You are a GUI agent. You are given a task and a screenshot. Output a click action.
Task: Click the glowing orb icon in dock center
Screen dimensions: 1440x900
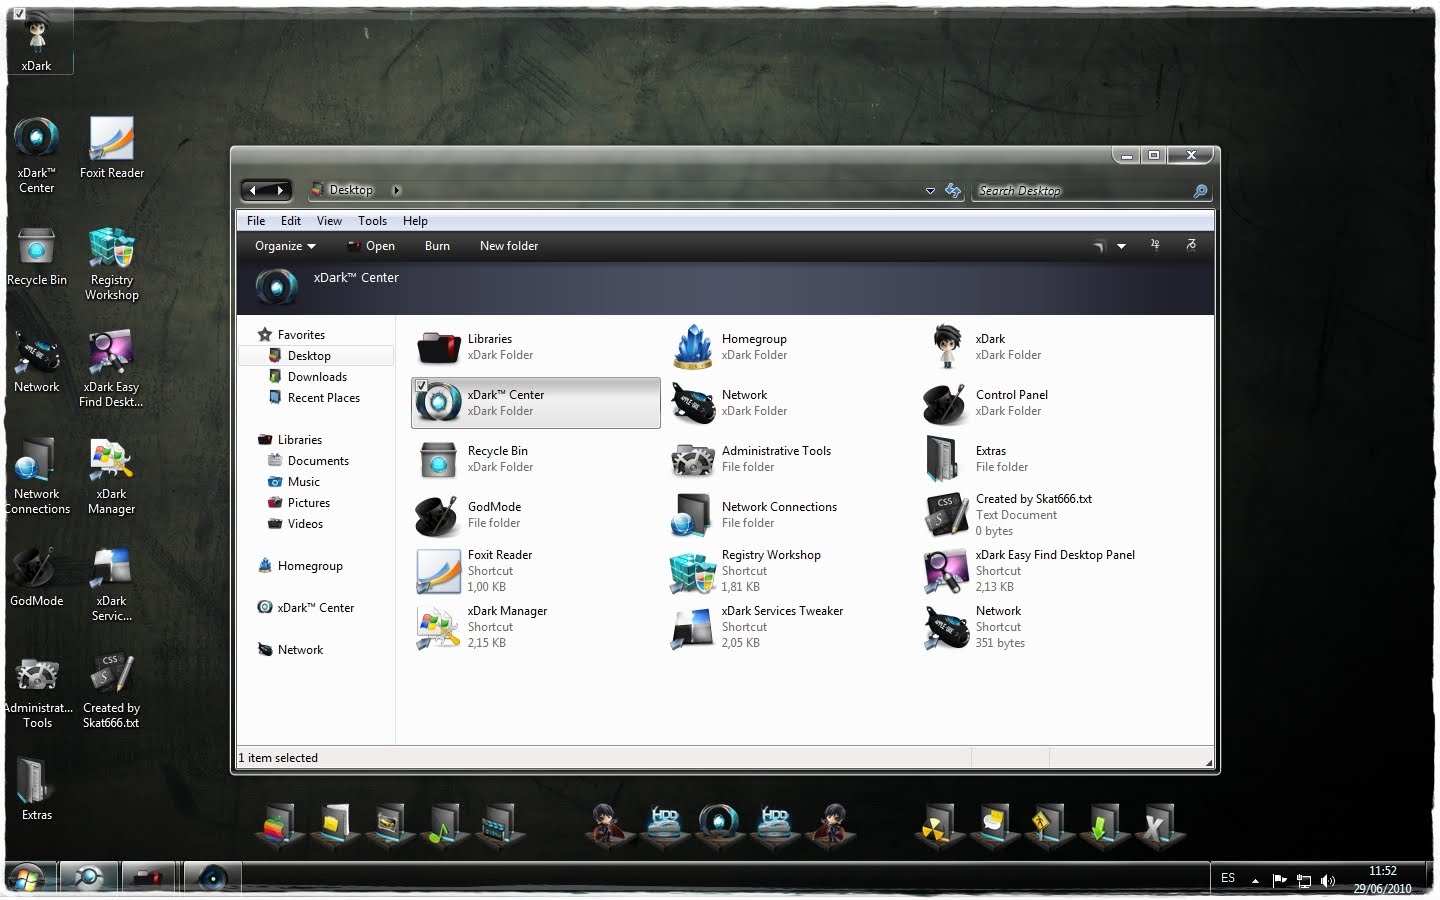tap(718, 823)
